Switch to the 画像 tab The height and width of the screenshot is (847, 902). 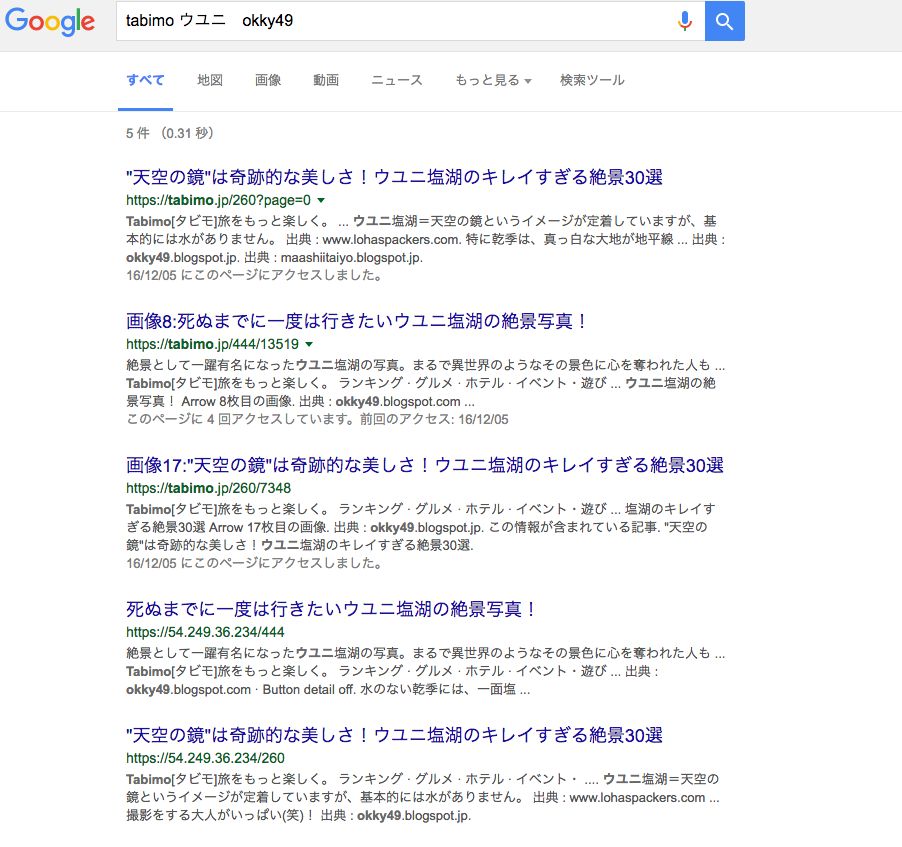tap(268, 80)
